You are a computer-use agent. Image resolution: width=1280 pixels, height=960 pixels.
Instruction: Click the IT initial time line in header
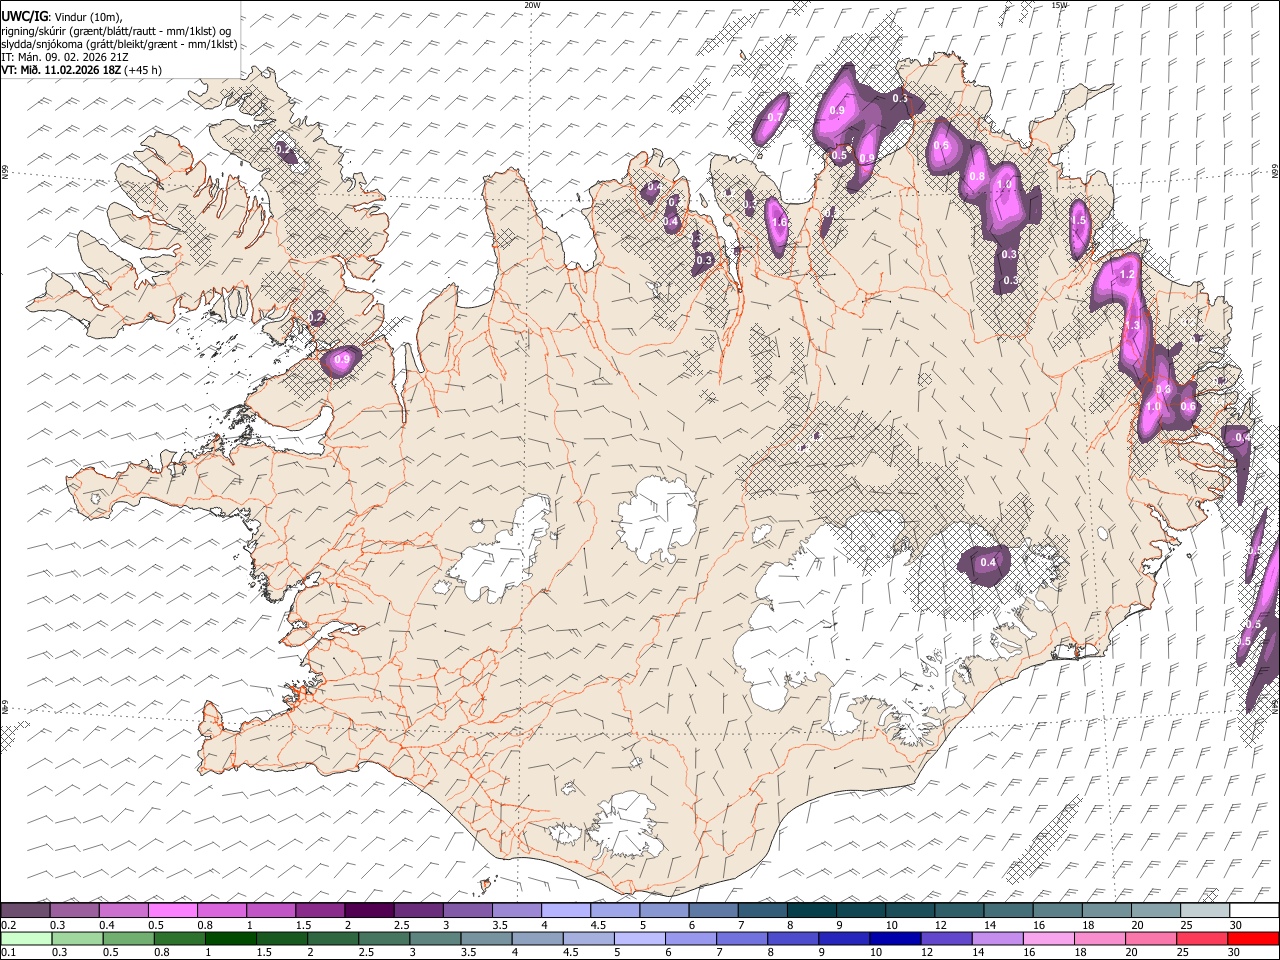[x=65, y=57]
